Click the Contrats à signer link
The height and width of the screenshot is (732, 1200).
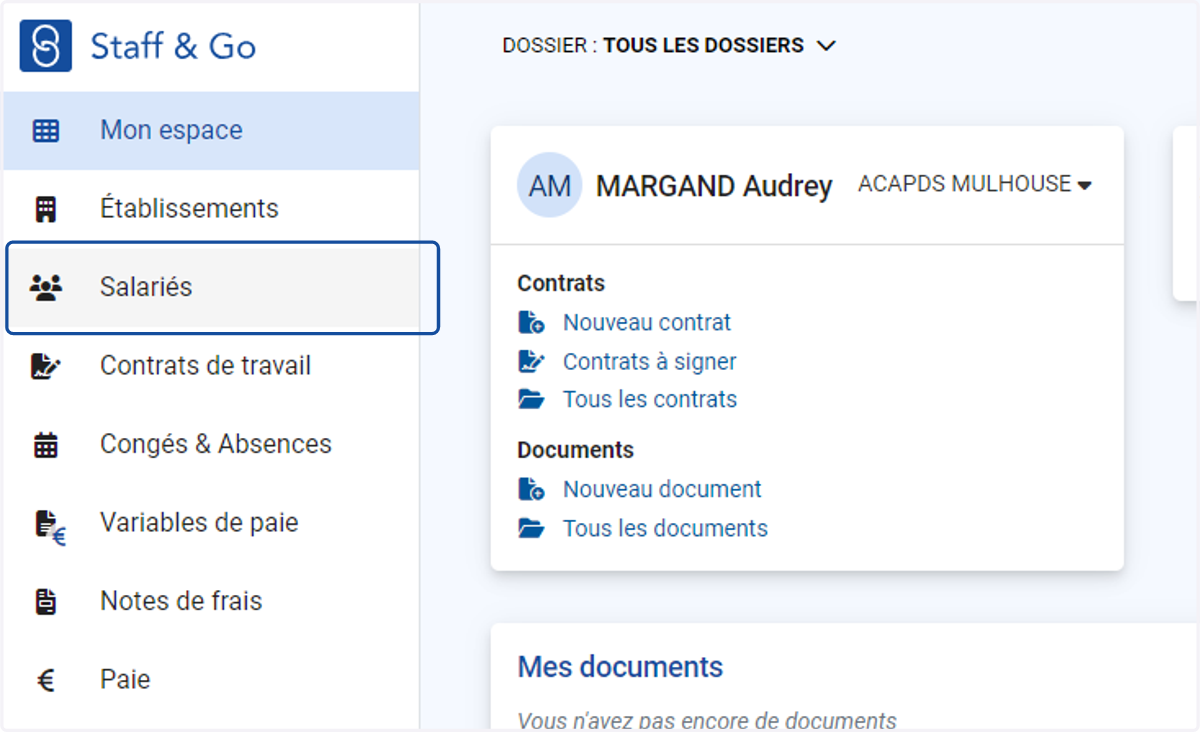click(x=650, y=361)
